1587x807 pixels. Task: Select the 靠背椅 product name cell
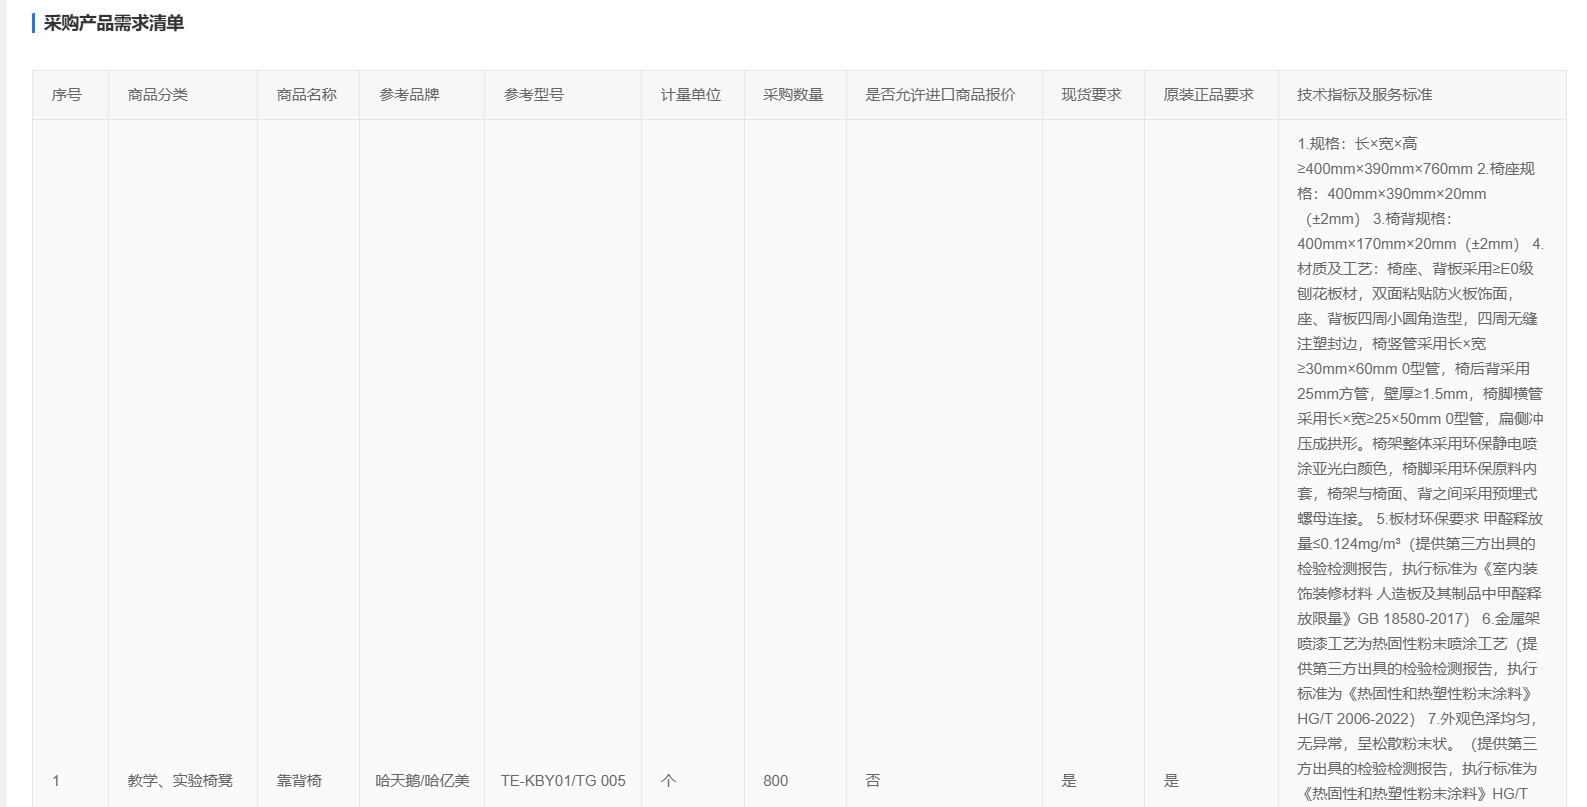coord(299,781)
